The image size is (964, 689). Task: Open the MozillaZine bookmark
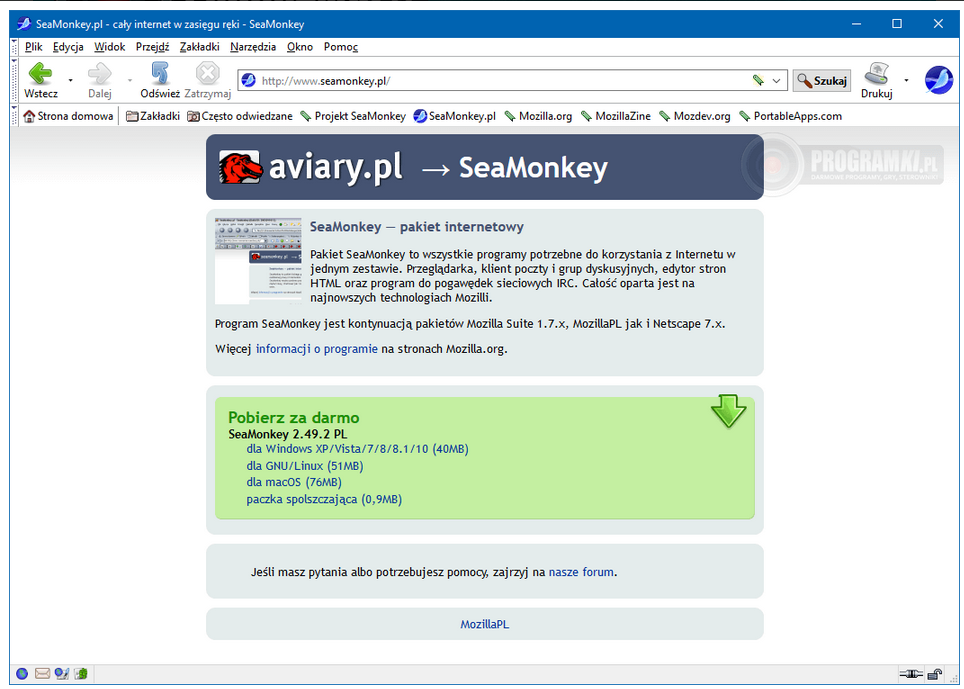point(615,116)
